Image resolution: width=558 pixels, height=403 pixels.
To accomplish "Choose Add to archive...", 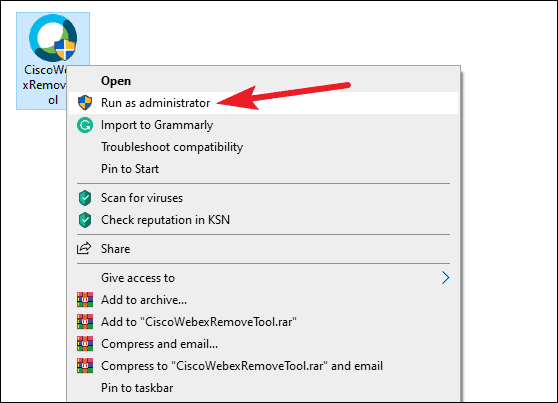I will click(x=263, y=300).
